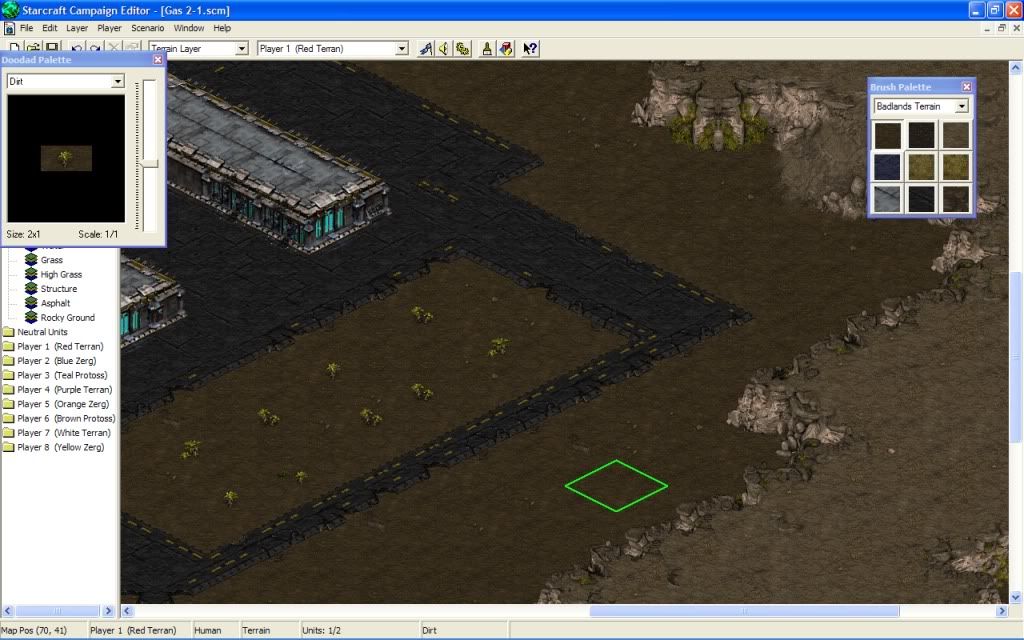This screenshot has width=1024, height=640.
Task: Click the paintbrush icon in the toolbar
Action: [487, 48]
